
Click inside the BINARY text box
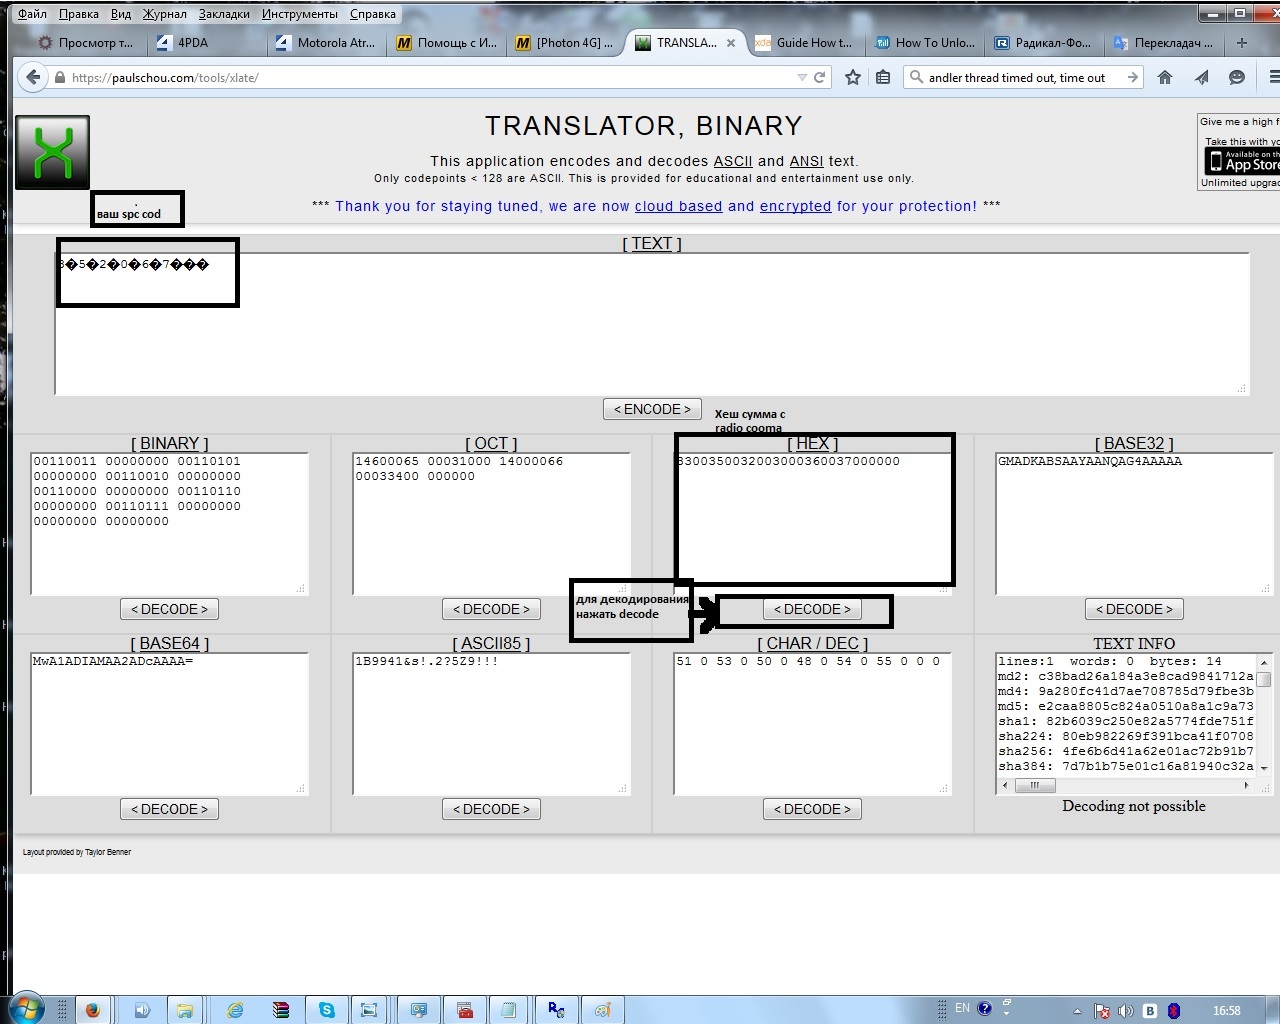[x=169, y=524]
